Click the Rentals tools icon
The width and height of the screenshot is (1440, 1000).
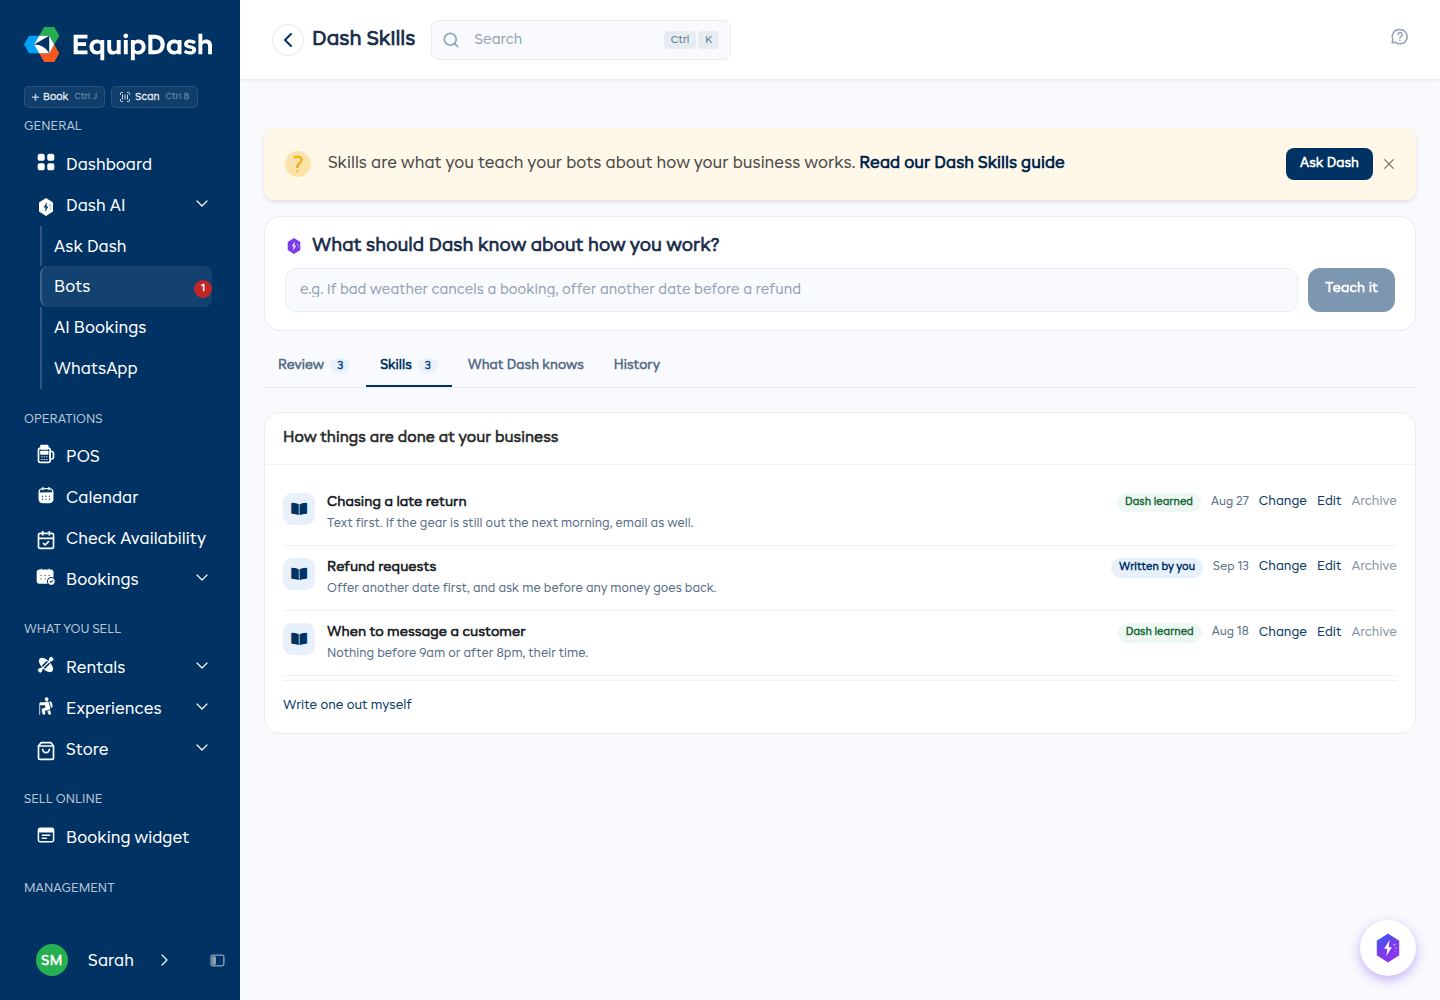pyautogui.click(x=46, y=666)
